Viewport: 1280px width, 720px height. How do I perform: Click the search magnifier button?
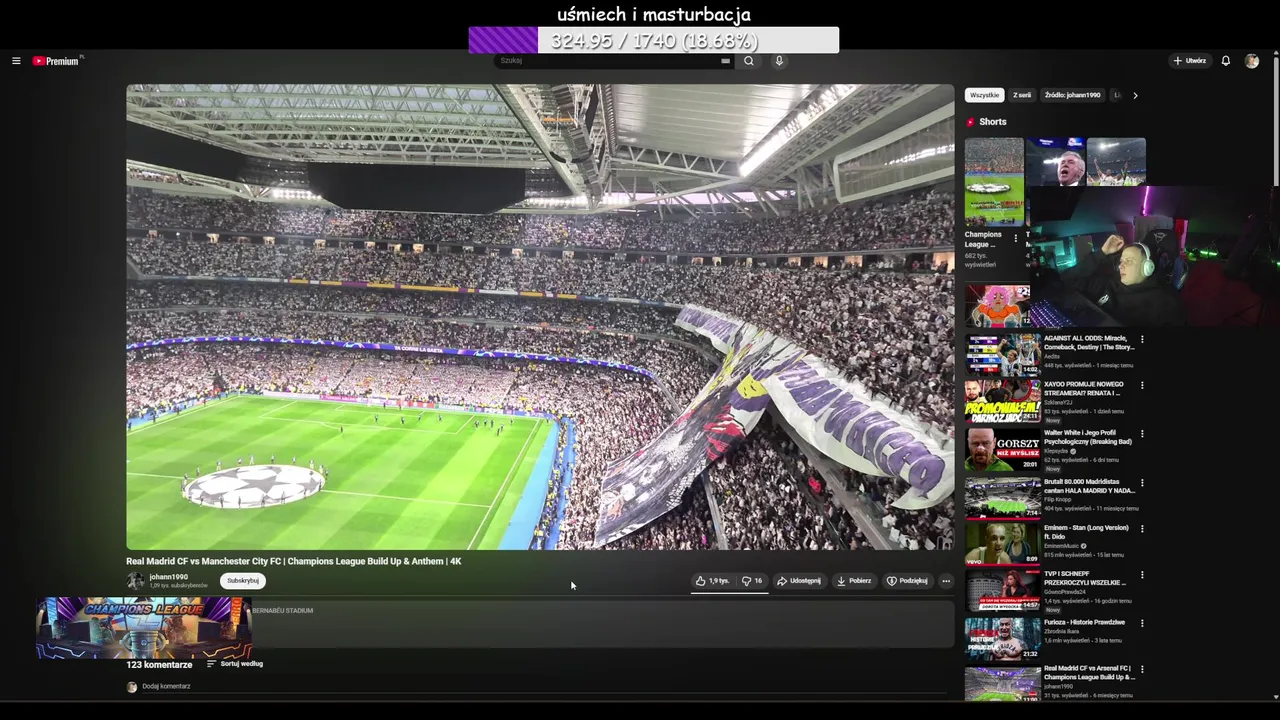click(748, 61)
